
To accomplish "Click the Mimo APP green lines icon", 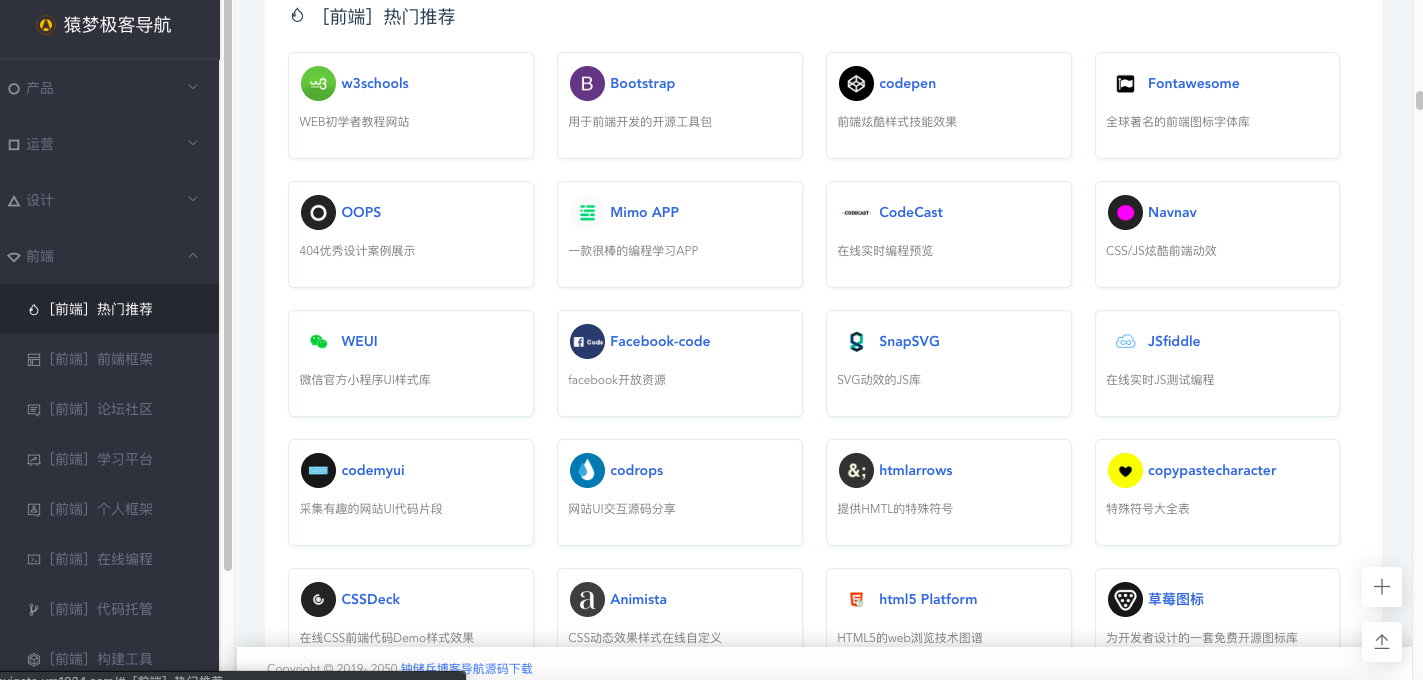I will (x=587, y=213).
